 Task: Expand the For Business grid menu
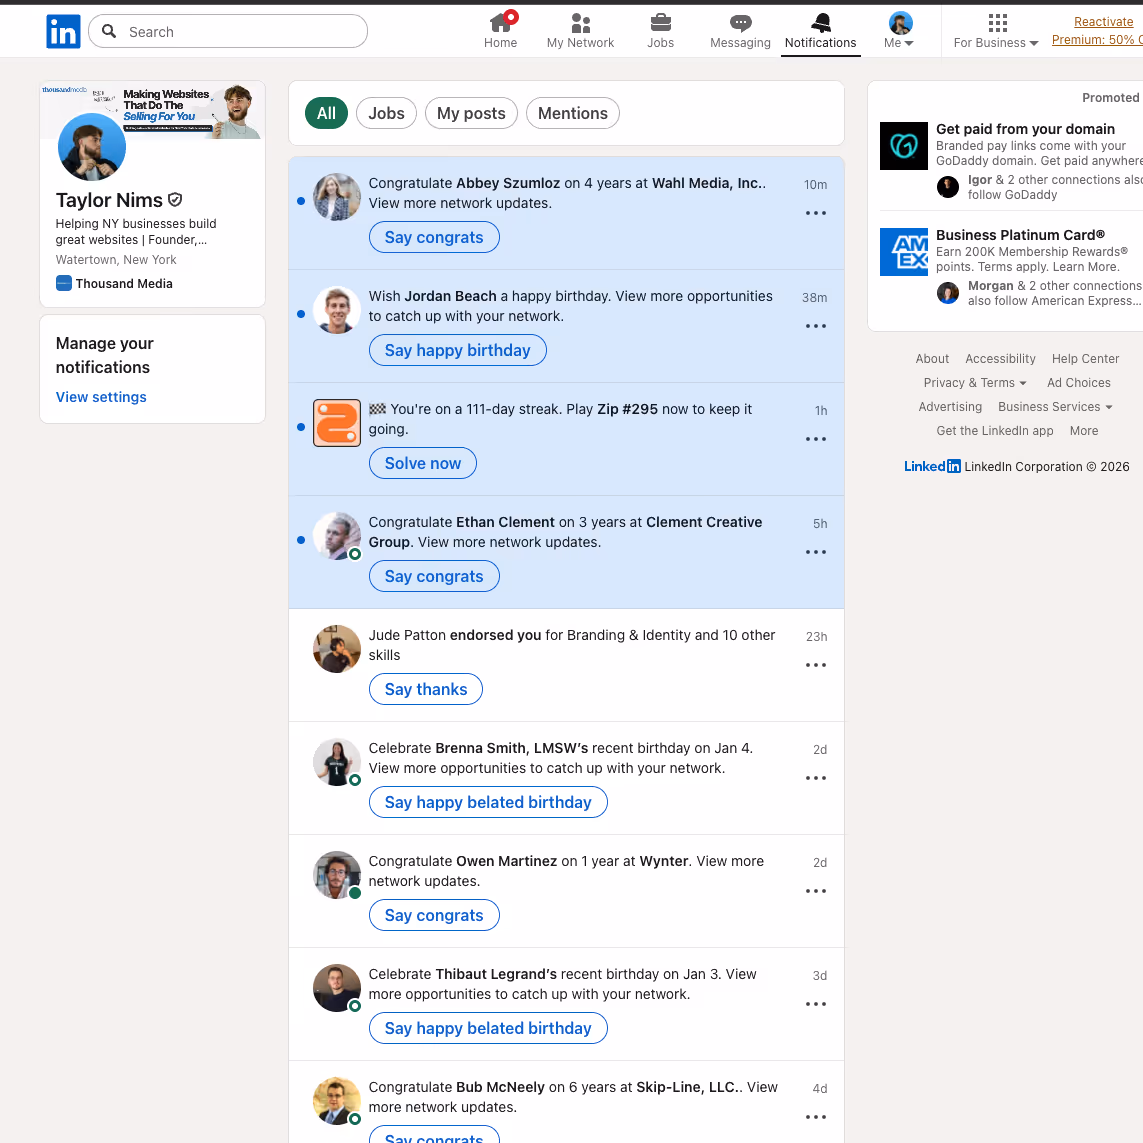[x=996, y=31]
